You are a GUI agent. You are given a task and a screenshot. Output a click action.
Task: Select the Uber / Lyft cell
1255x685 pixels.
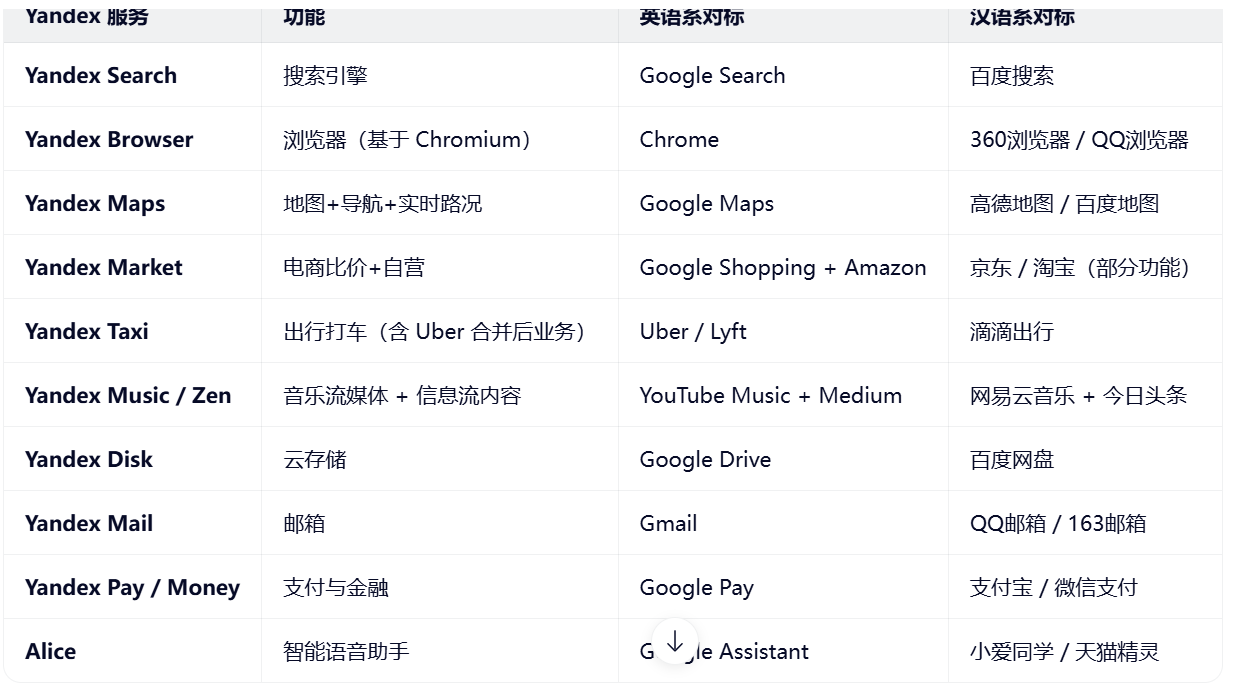693,332
